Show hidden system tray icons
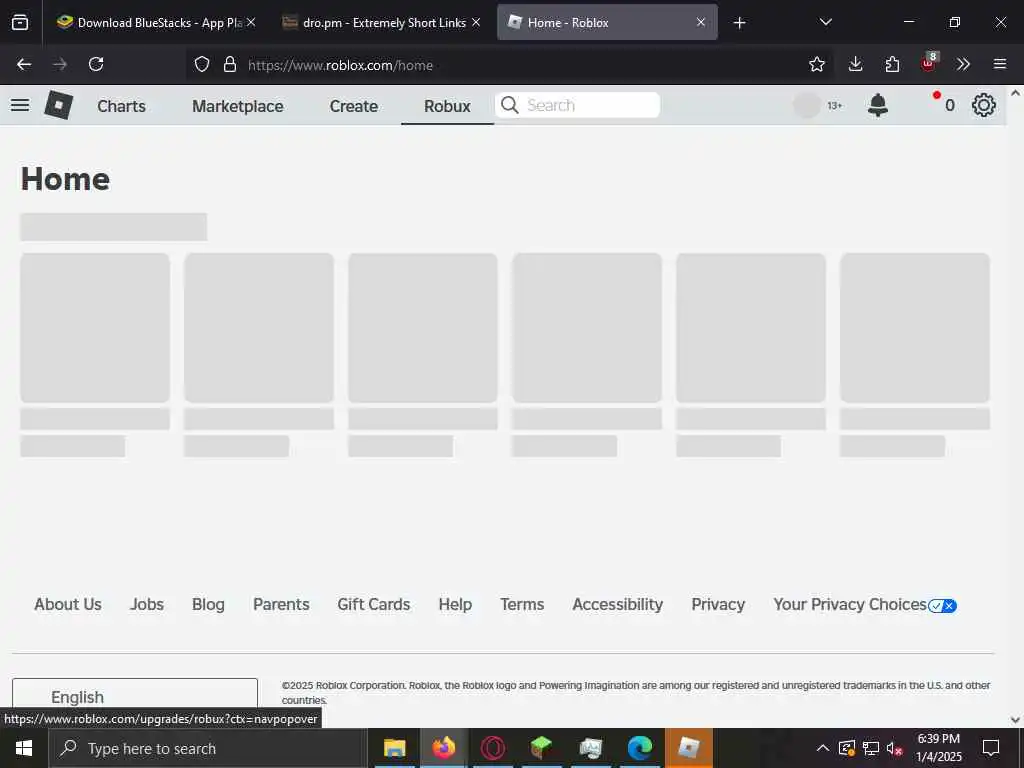 823,748
